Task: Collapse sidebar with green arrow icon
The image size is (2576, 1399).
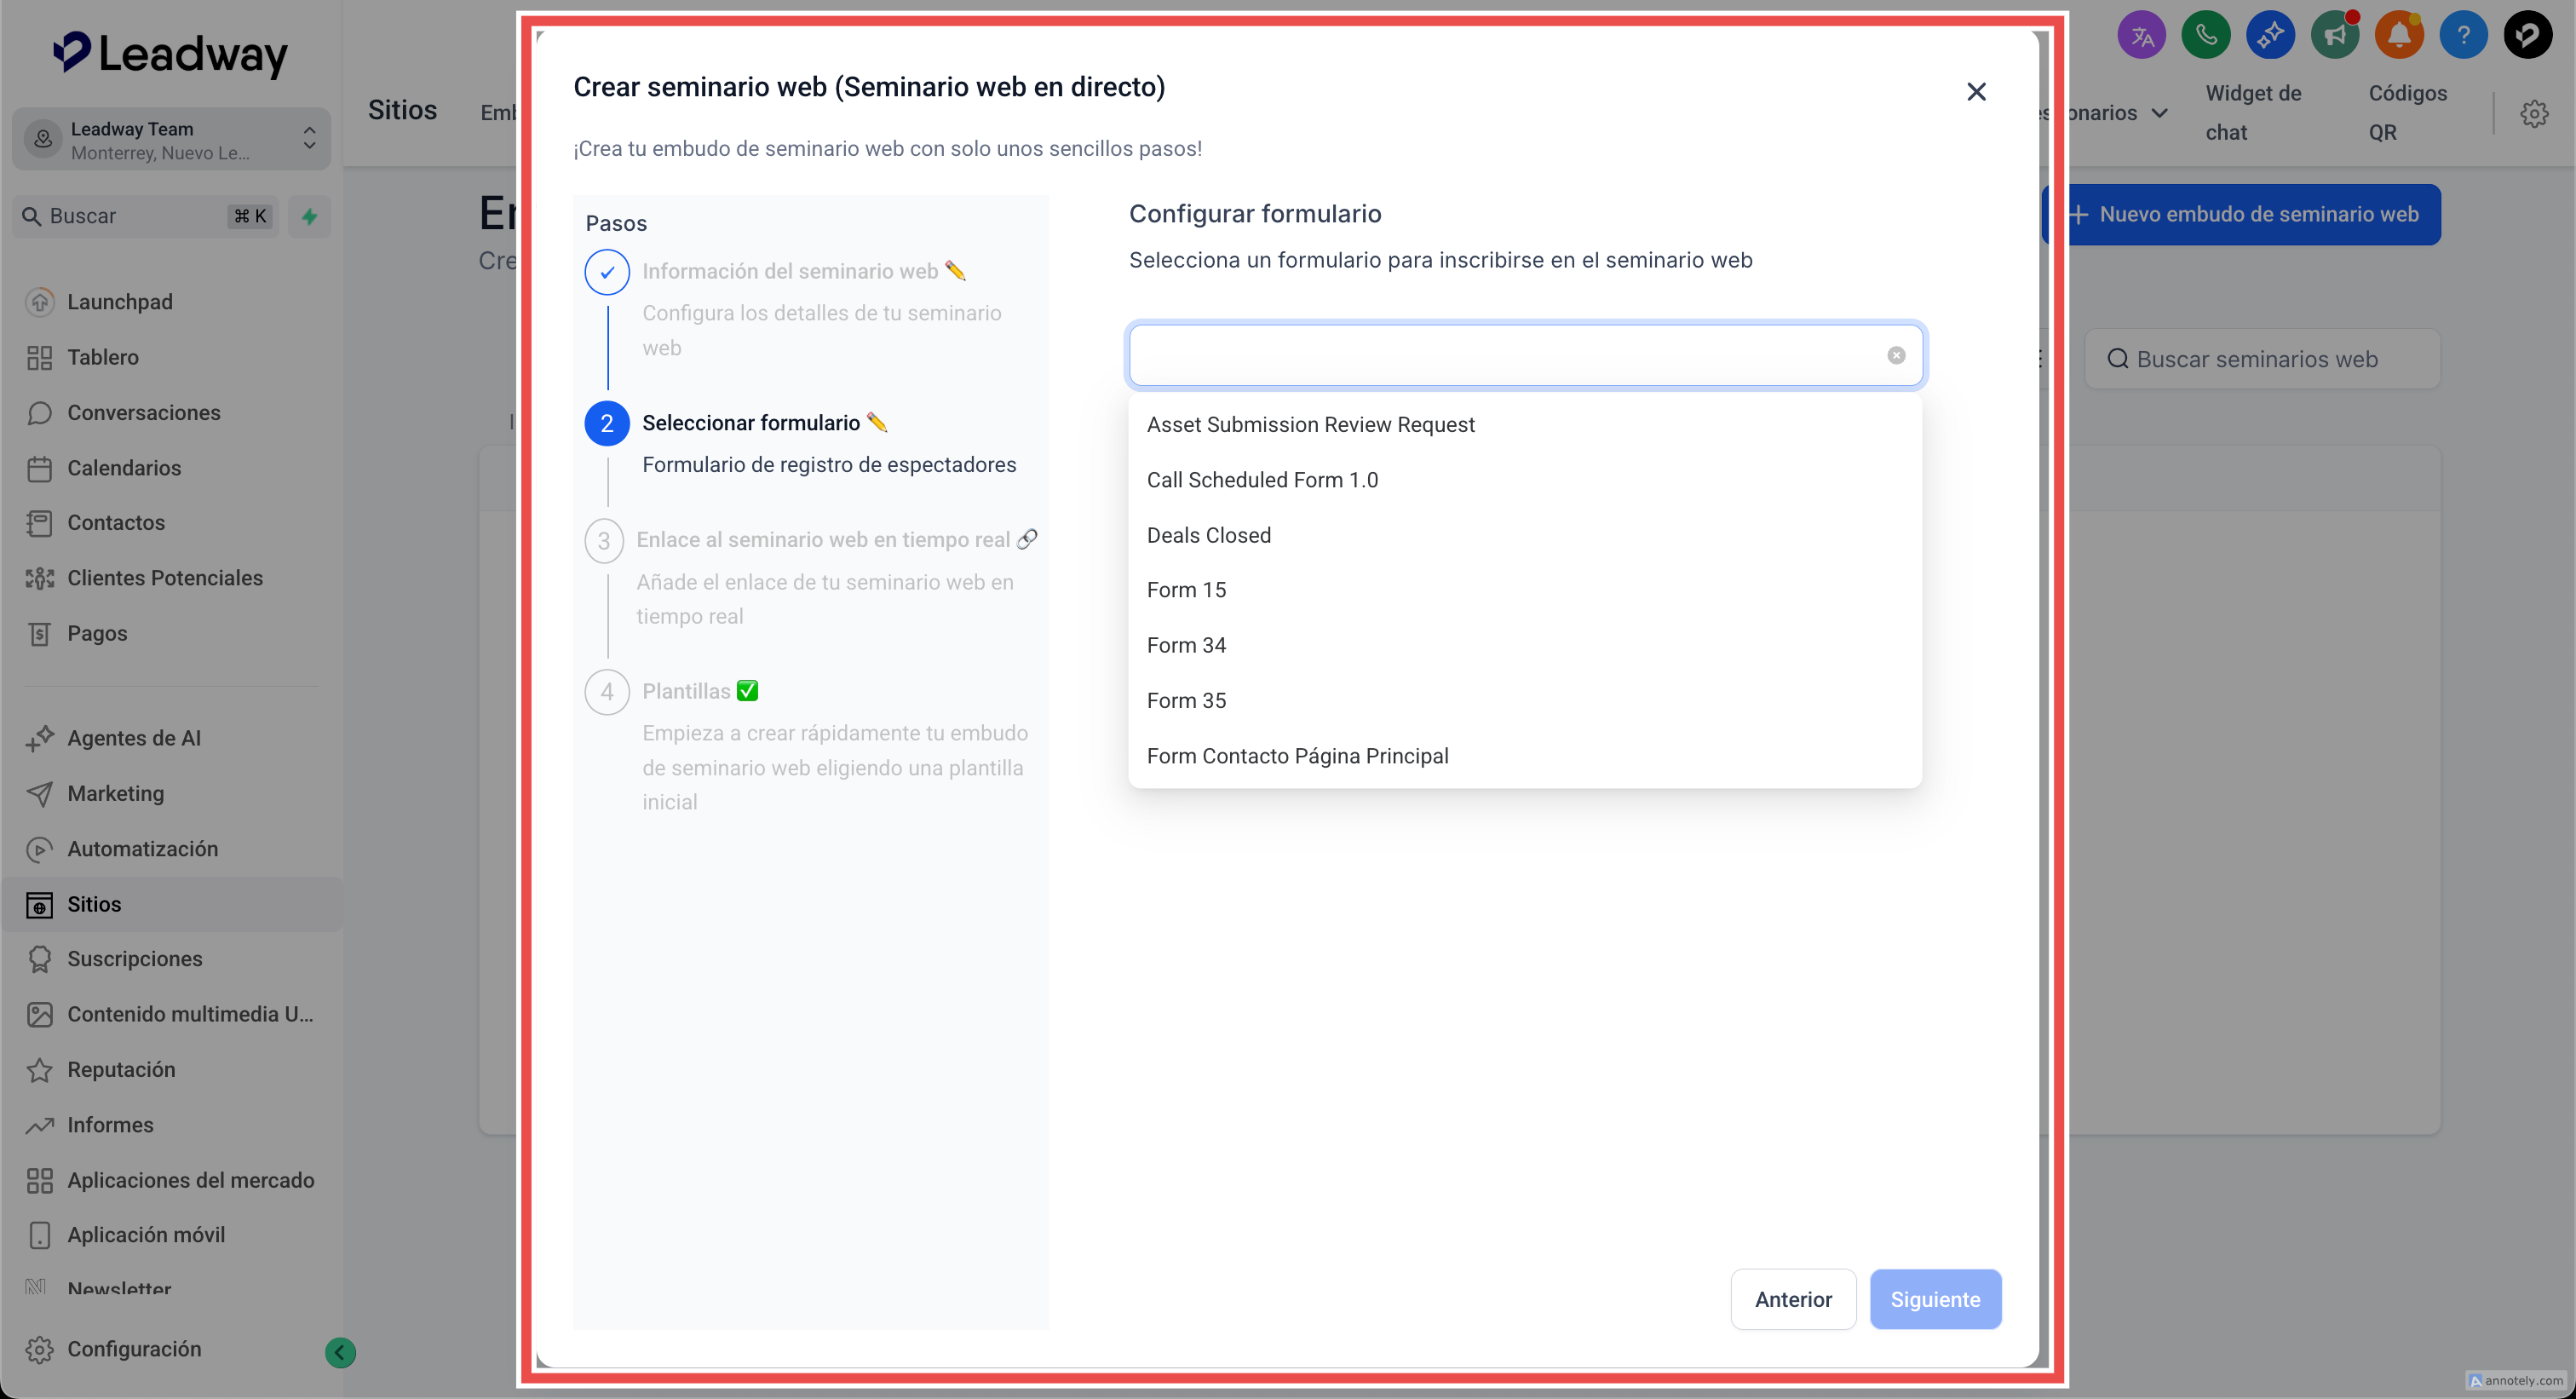Action: pos(340,1352)
